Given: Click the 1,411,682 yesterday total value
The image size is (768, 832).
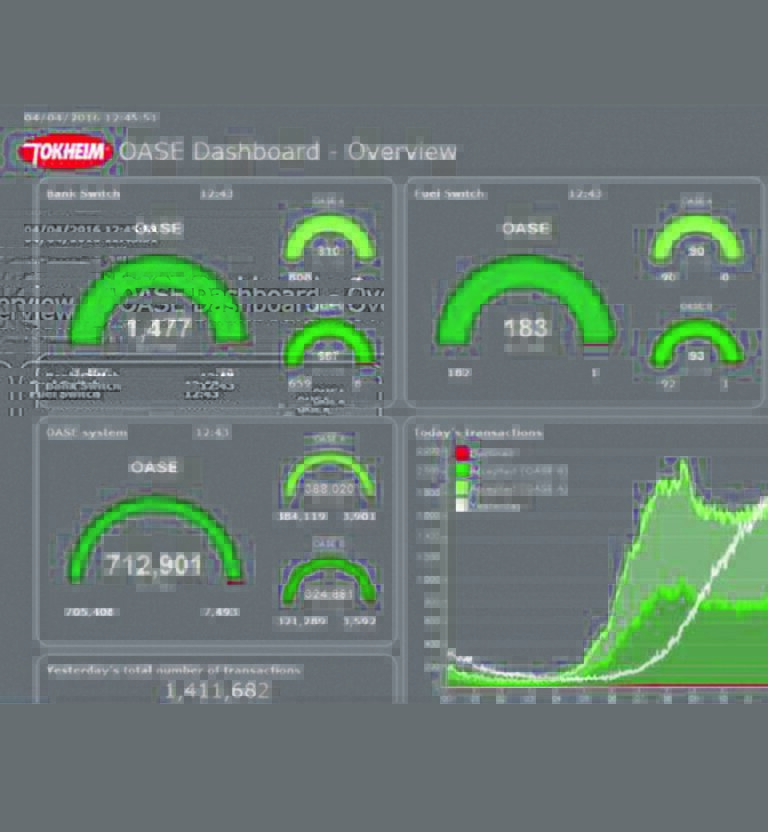Looking at the screenshot, I should pos(217,691).
